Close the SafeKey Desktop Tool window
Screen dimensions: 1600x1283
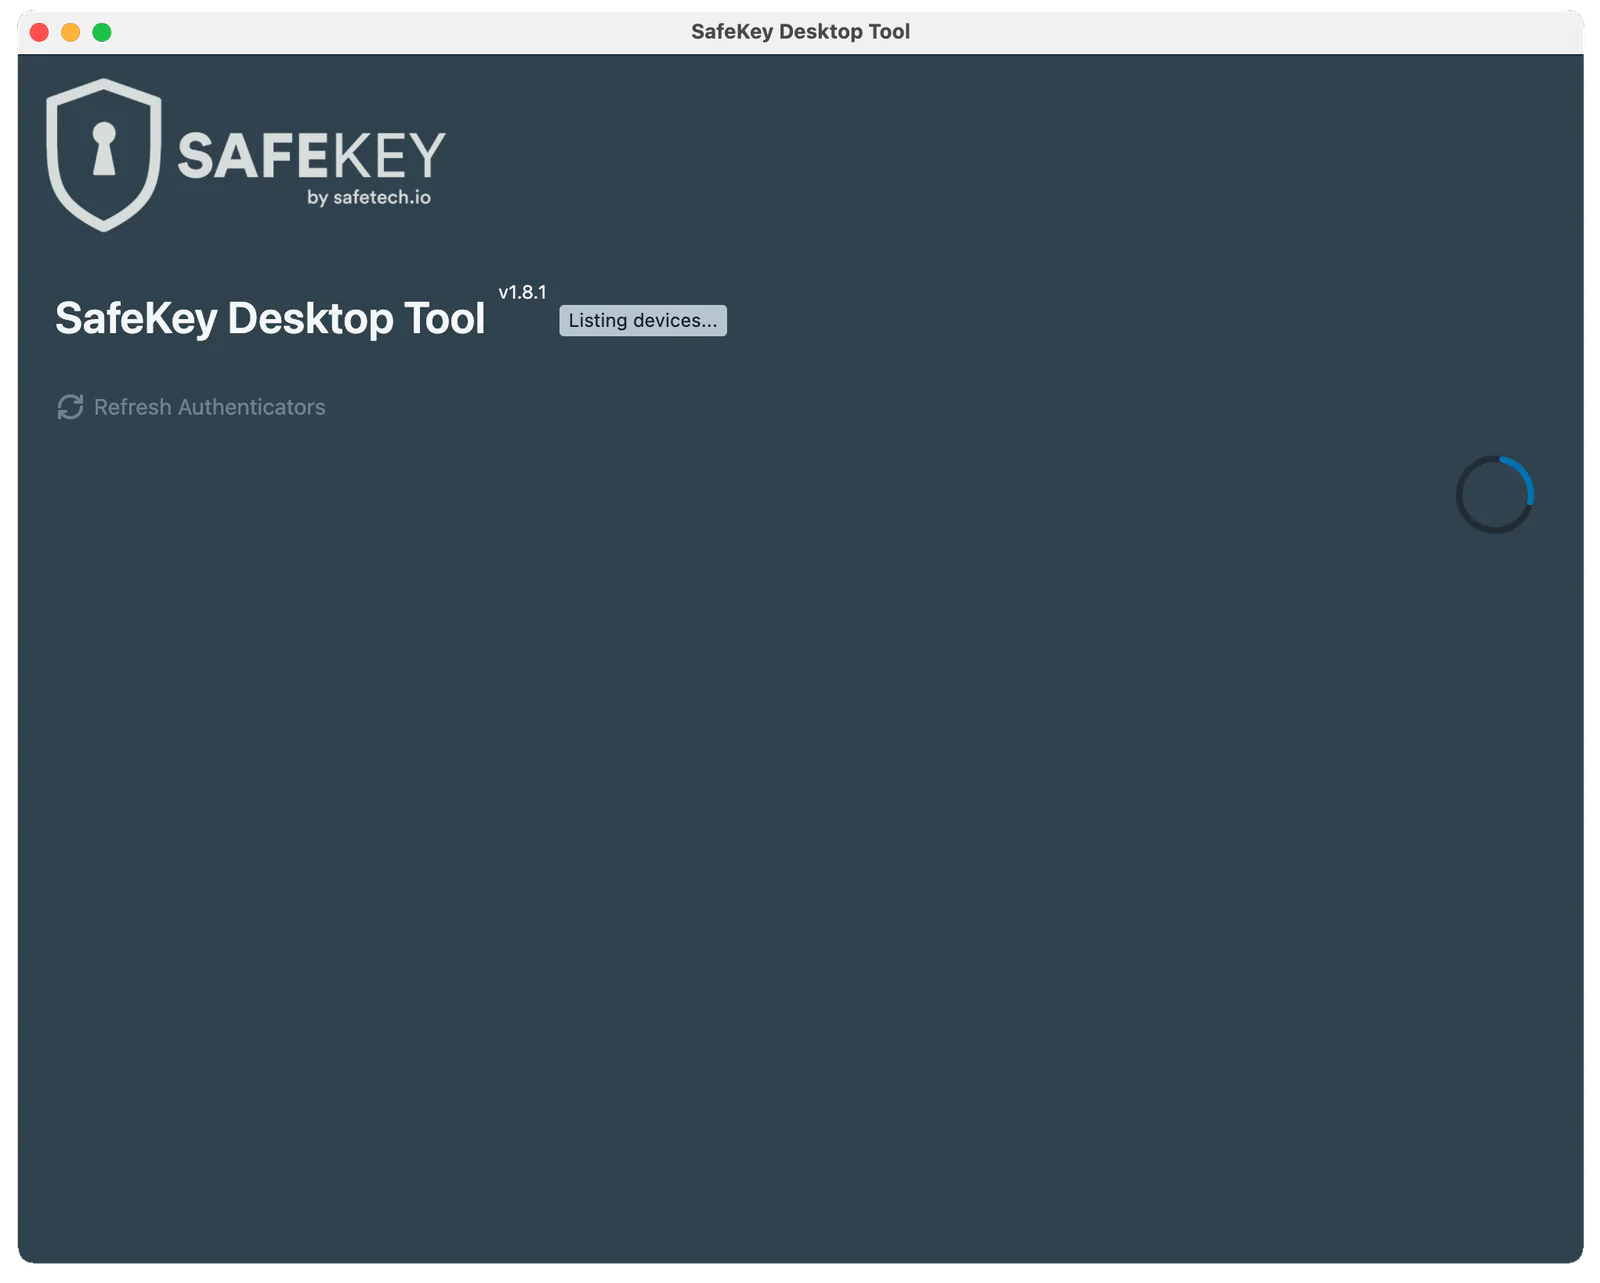(x=40, y=32)
